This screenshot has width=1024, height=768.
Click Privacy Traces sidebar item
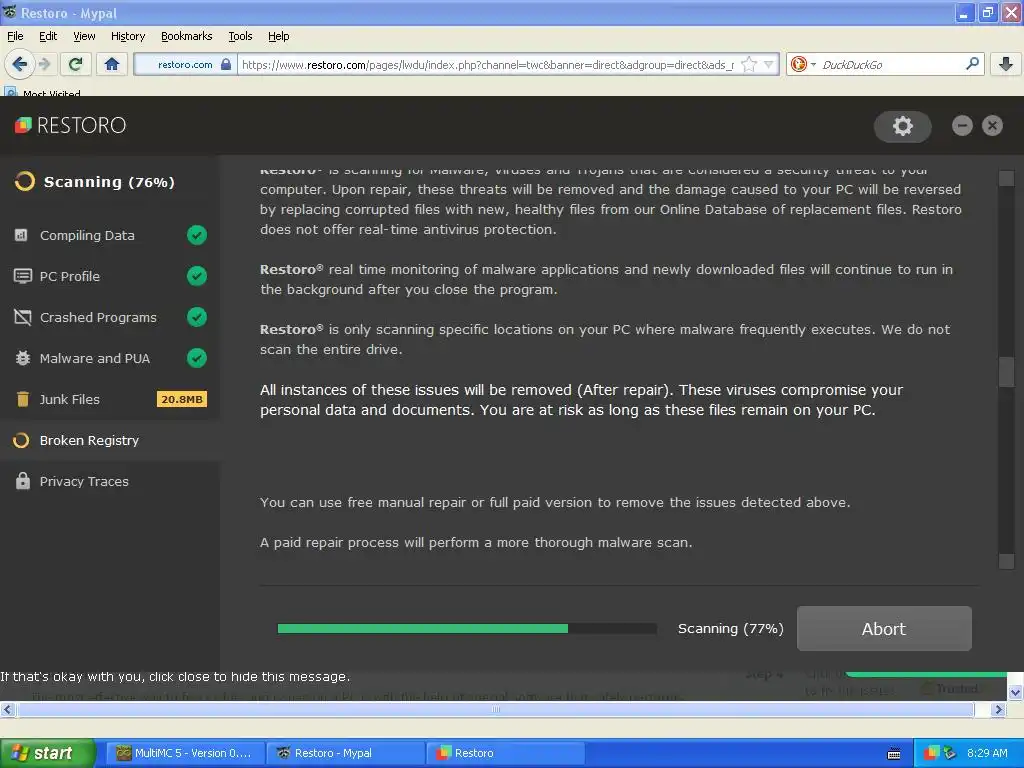click(x=110, y=481)
